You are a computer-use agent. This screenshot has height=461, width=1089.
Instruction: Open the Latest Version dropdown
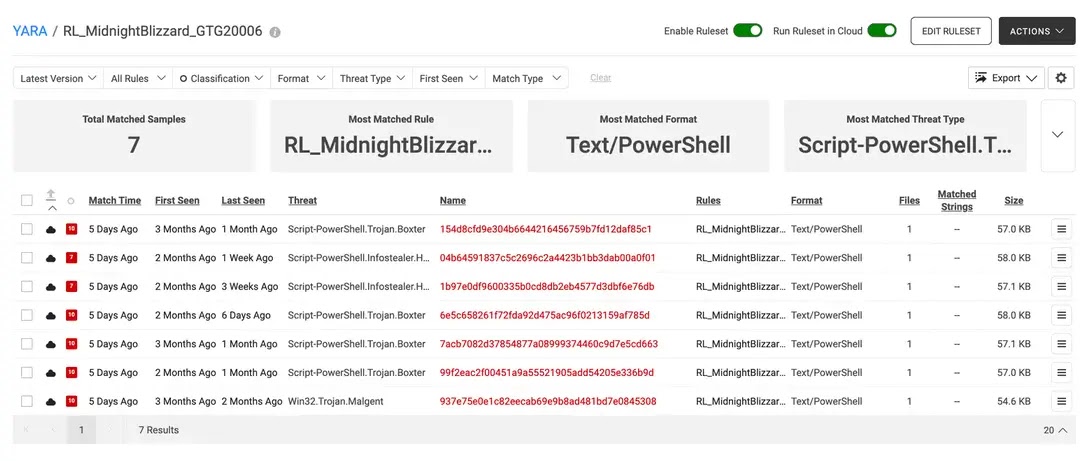(58, 78)
